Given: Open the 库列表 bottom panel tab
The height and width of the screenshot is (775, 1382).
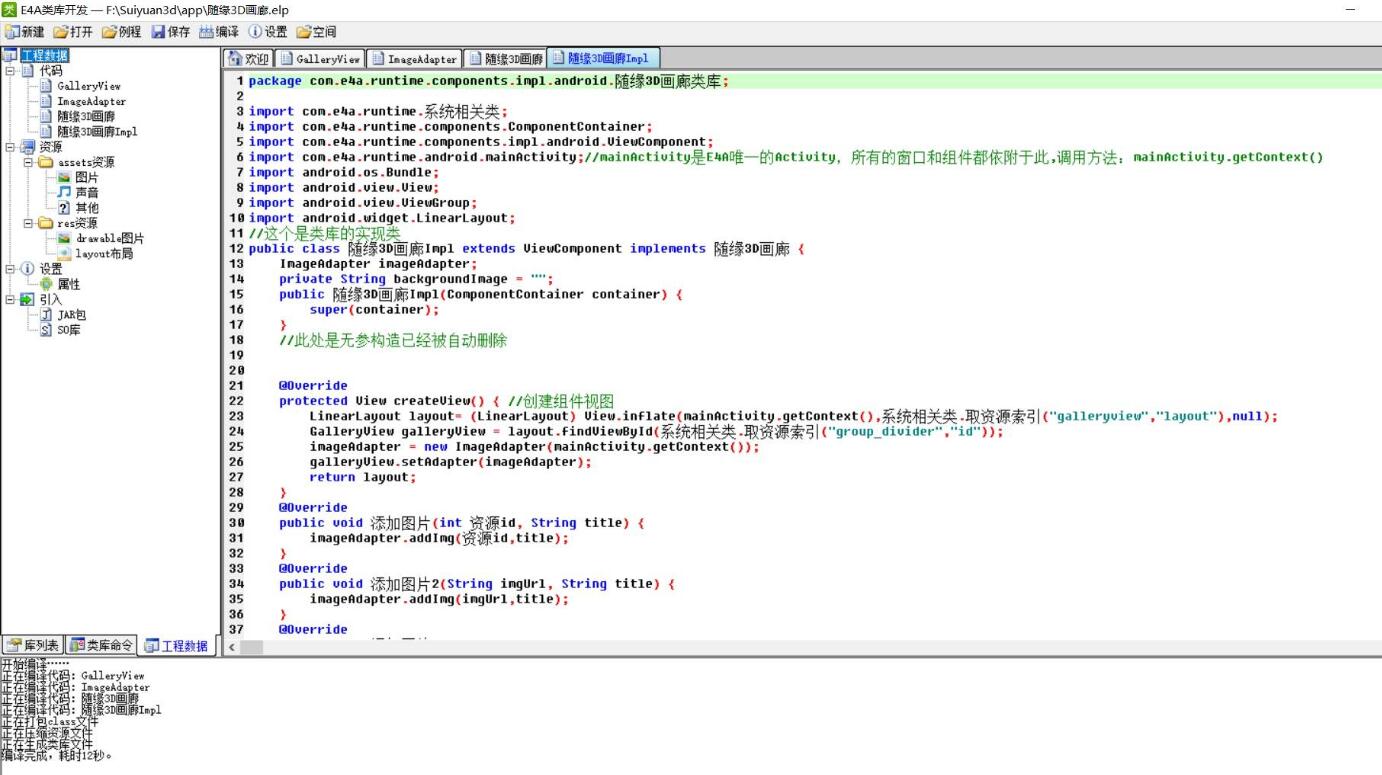Looking at the screenshot, I should tap(33, 645).
